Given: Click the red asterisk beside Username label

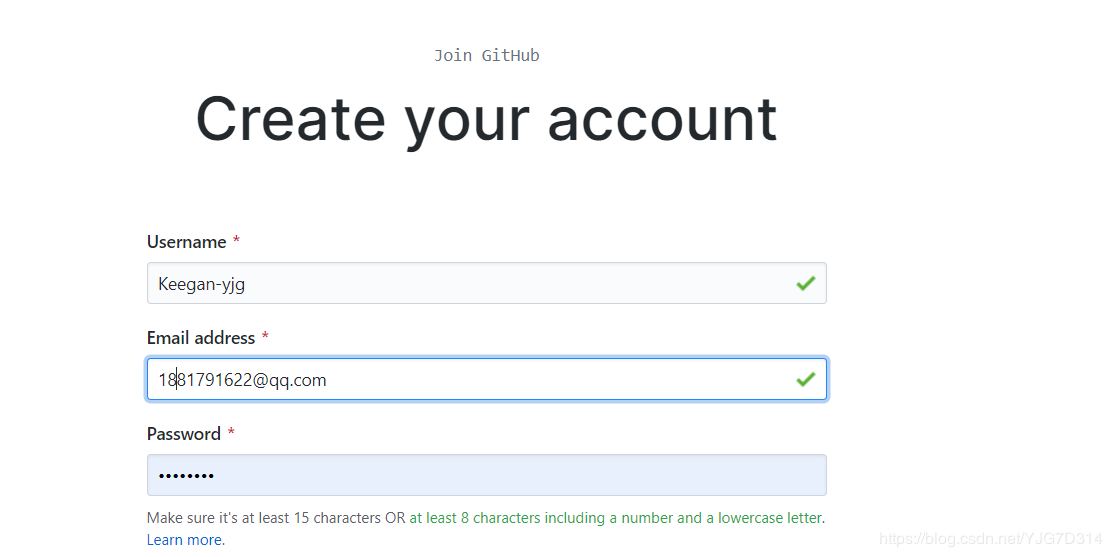Looking at the screenshot, I should click(236, 242).
